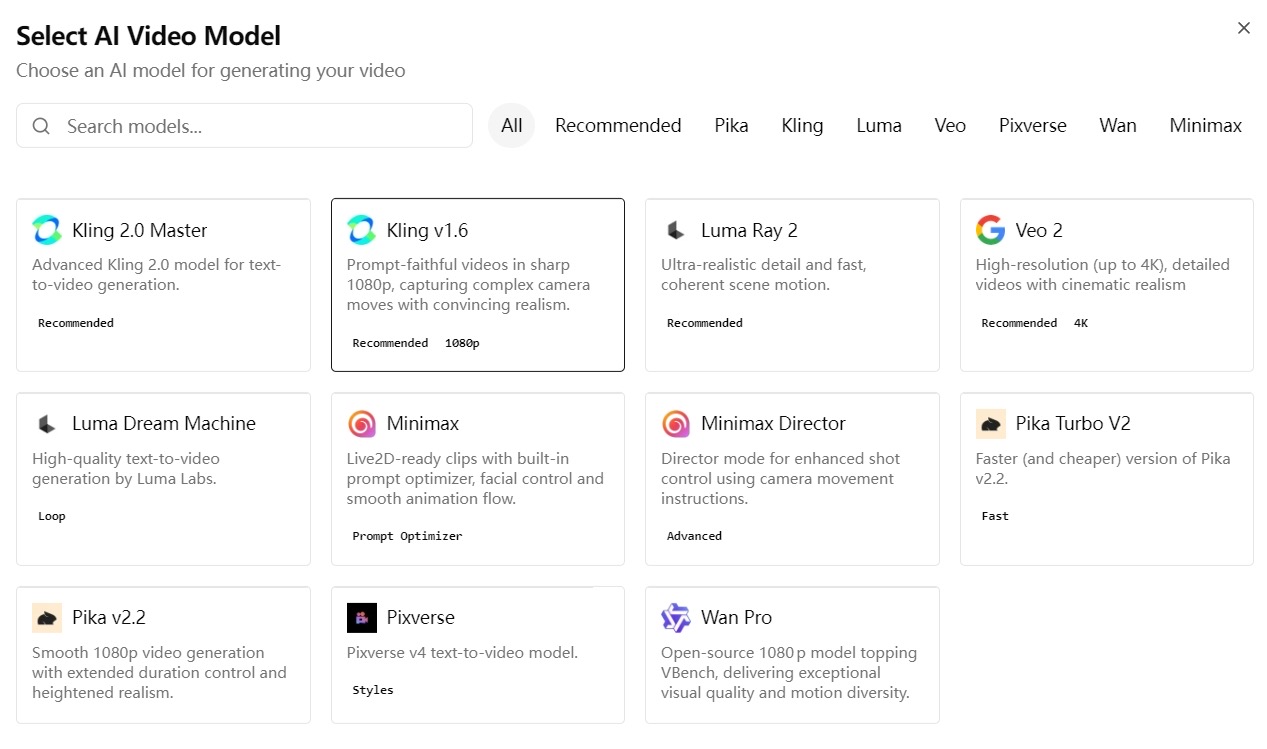The image size is (1267, 749).
Task: Click the Advanced tag on Minimax Director
Action: pos(694,536)
